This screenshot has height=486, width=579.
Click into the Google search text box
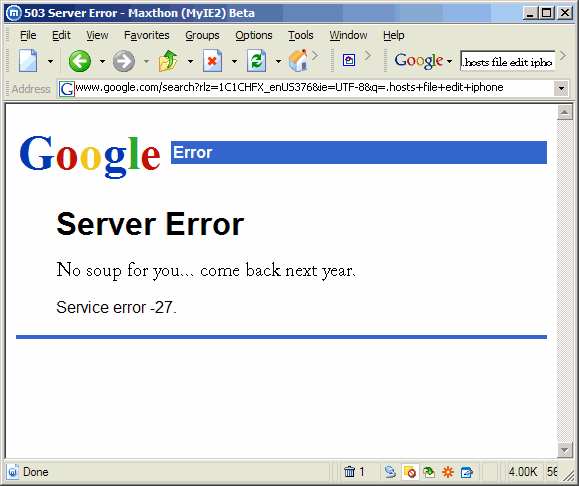point(507,61)
